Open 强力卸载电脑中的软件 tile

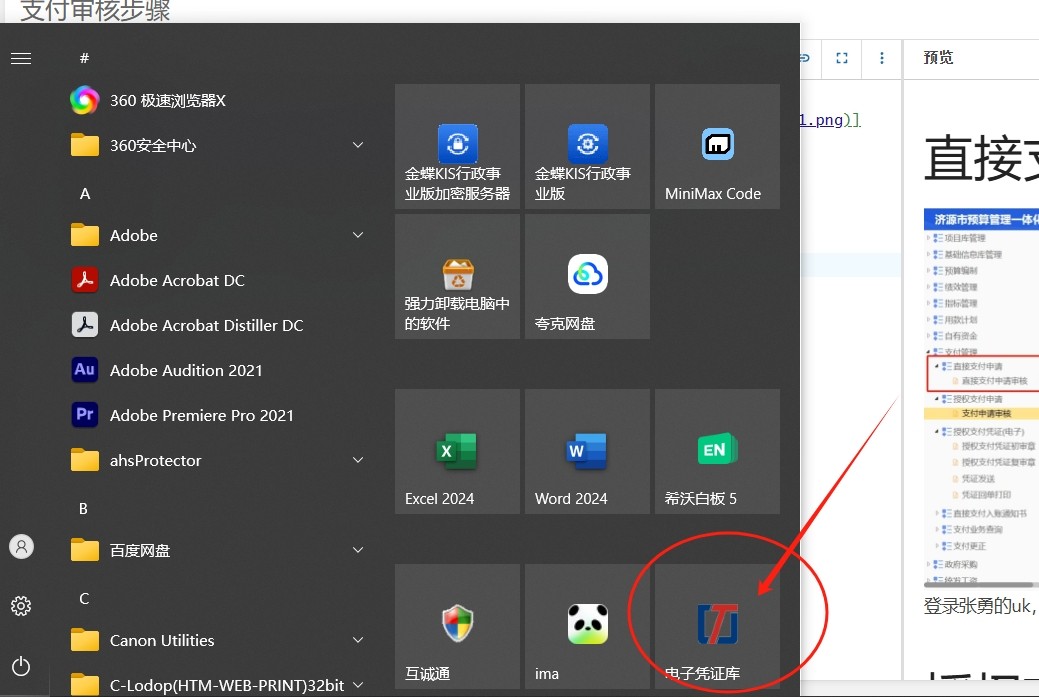(457, 276)
